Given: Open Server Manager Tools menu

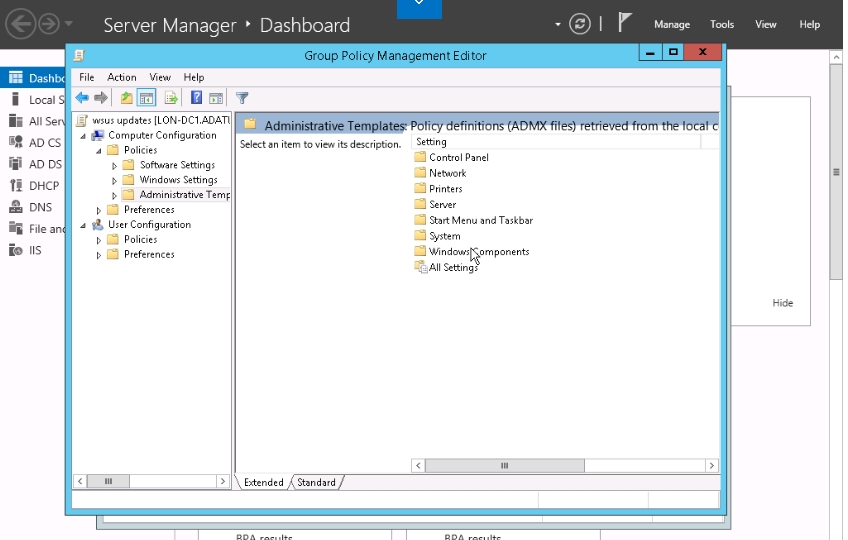Looking at the screenshot, I should coord(722,24).
